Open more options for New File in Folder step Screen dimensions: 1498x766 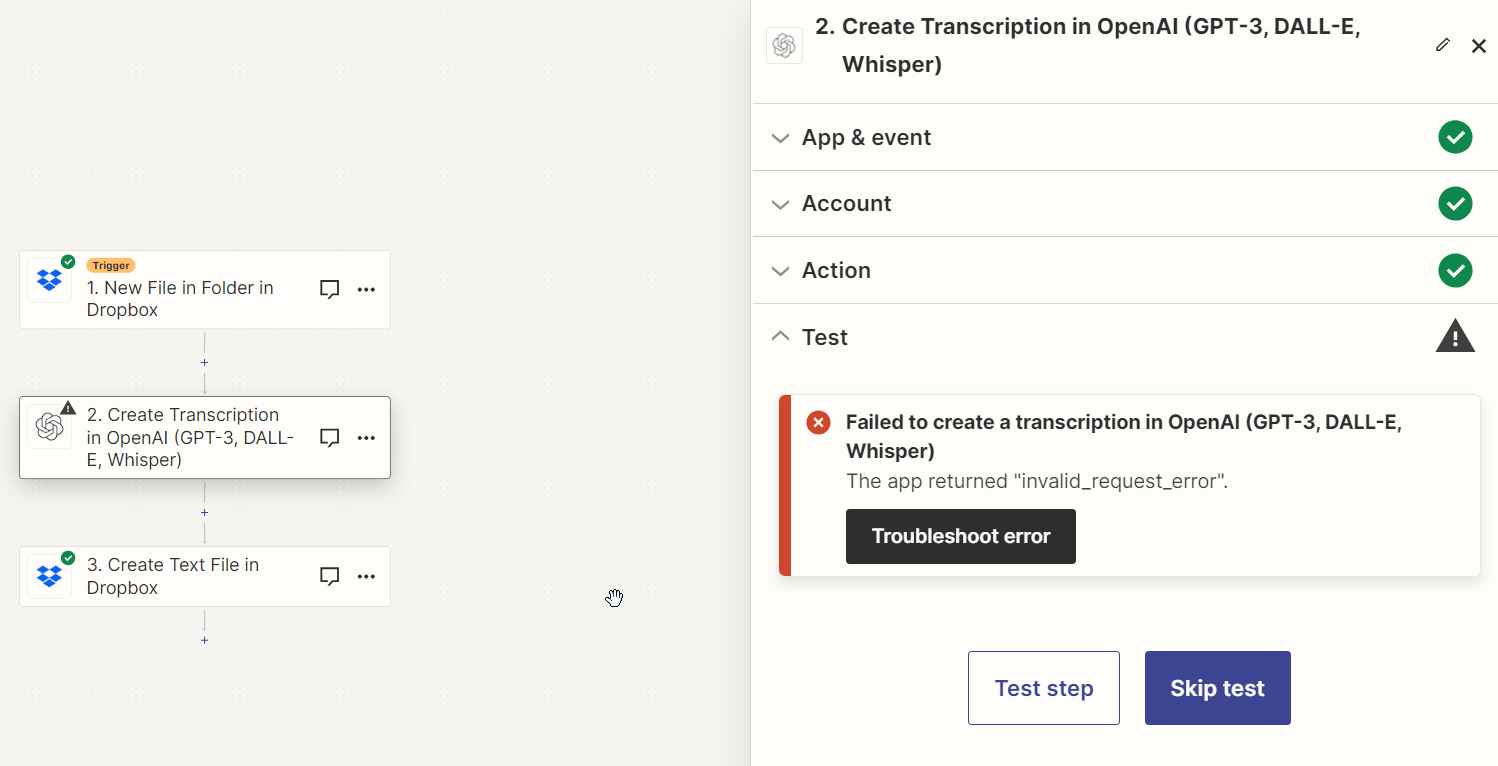[x=366, y=289]
